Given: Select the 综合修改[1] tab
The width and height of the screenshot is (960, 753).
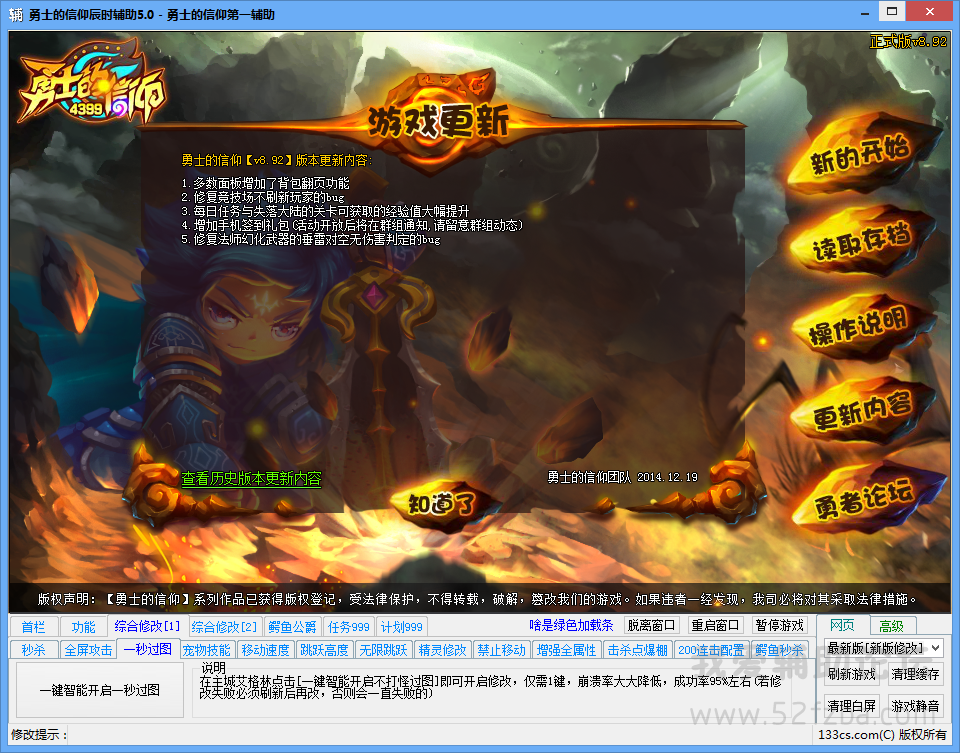Looking at the screenshot, I should pyautogui.click(x=147, y=626).
